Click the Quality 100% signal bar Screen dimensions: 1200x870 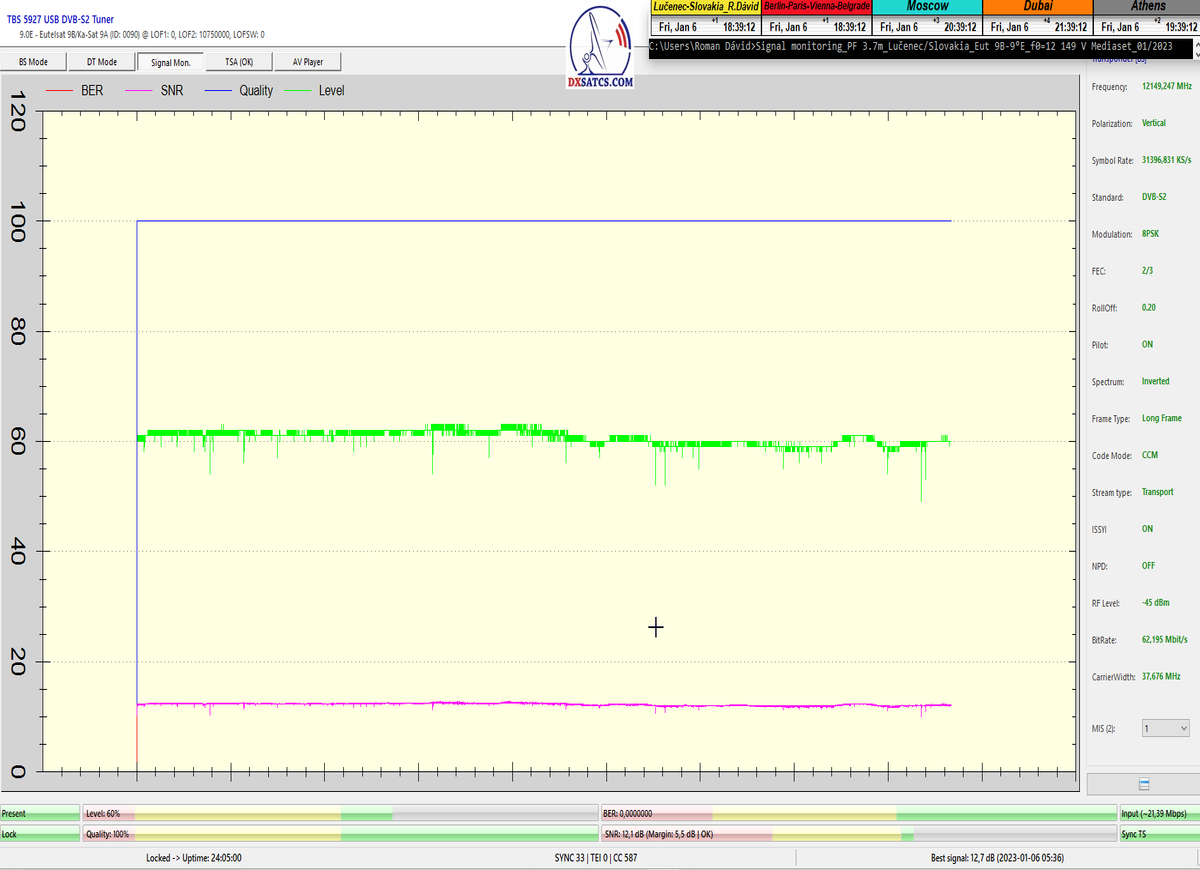pos(340,834)
